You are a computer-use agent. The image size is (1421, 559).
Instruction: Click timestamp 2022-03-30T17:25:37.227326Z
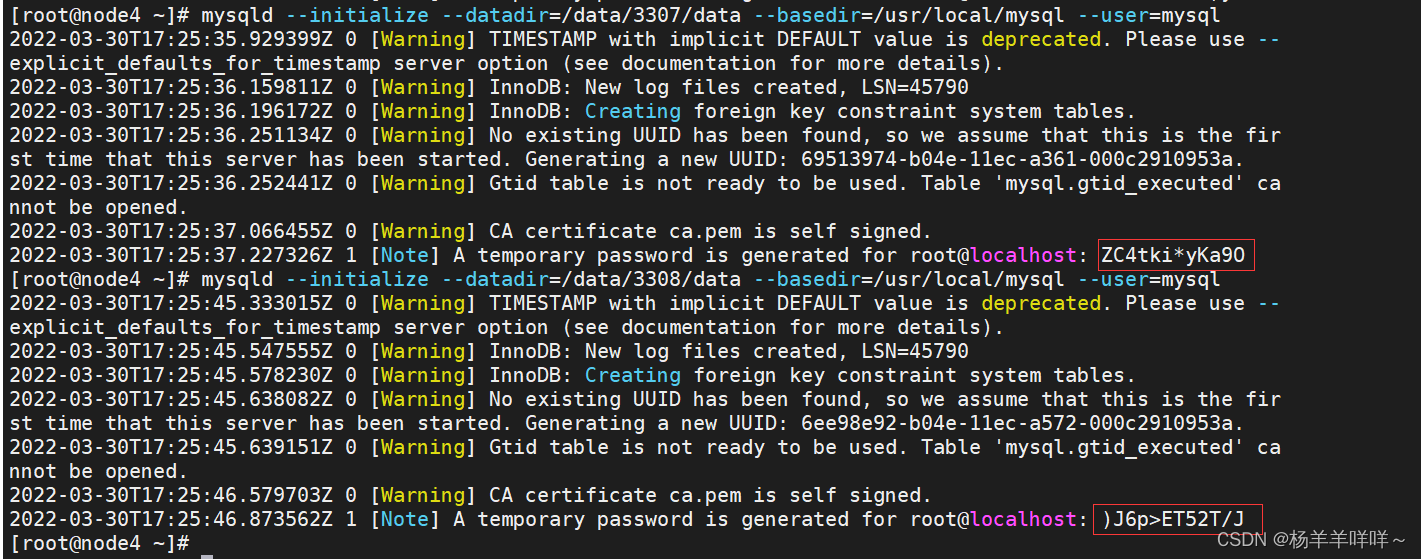tap(171, 256)
